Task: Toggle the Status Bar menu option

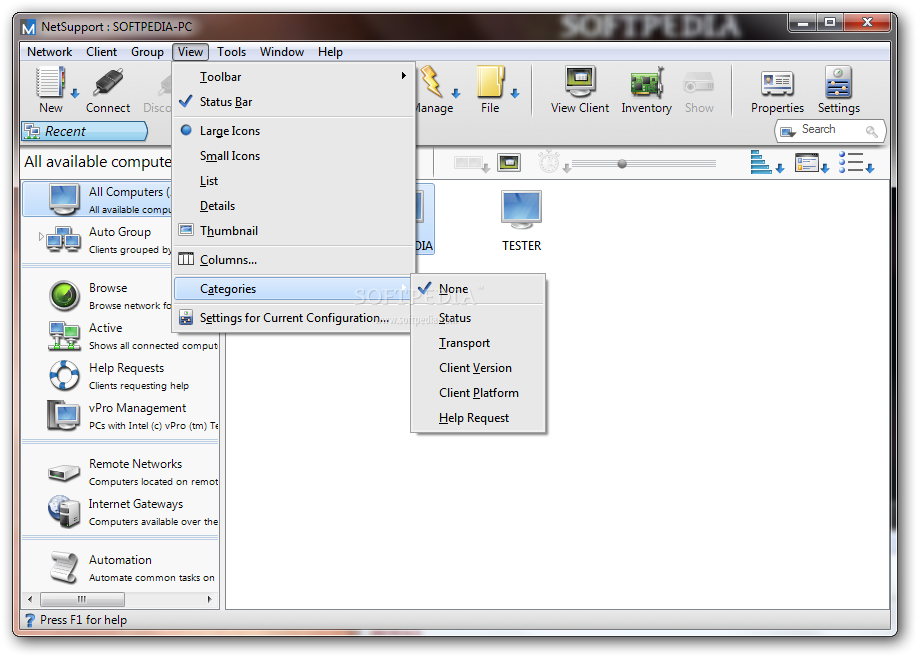Action: (x=293, y=102)
